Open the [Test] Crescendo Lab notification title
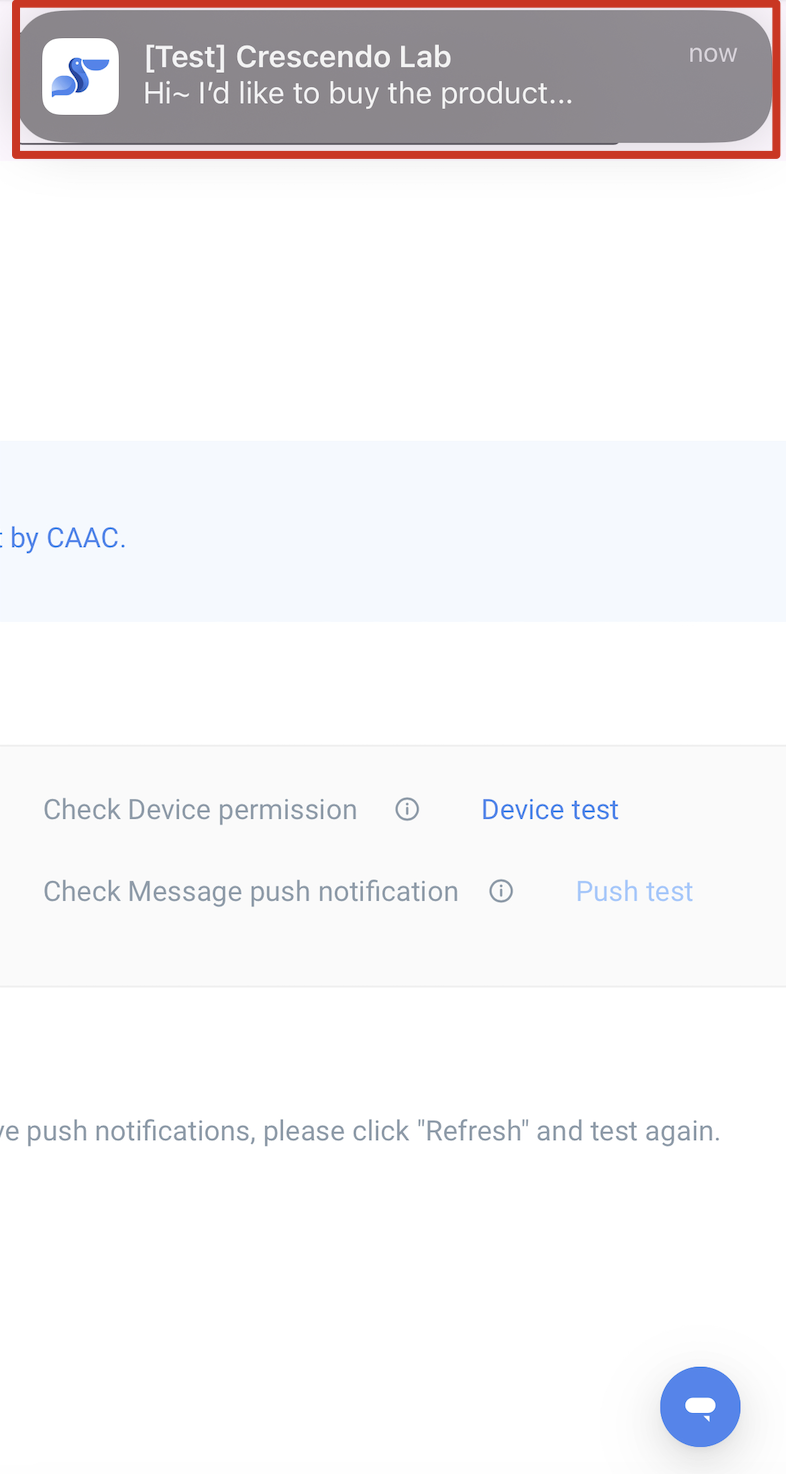This screenshot has width=786, height=1474. coord(297,57)
